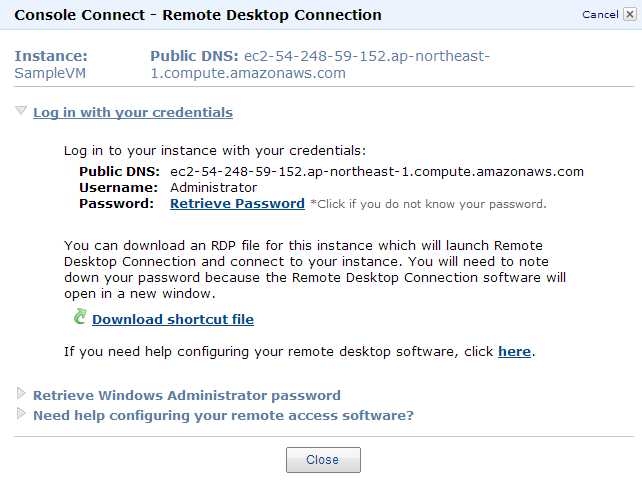Click the X icon beside Cancel
The width and height of the screenshot is (642, 488).
pyautogui.click(x=628, y=15)
